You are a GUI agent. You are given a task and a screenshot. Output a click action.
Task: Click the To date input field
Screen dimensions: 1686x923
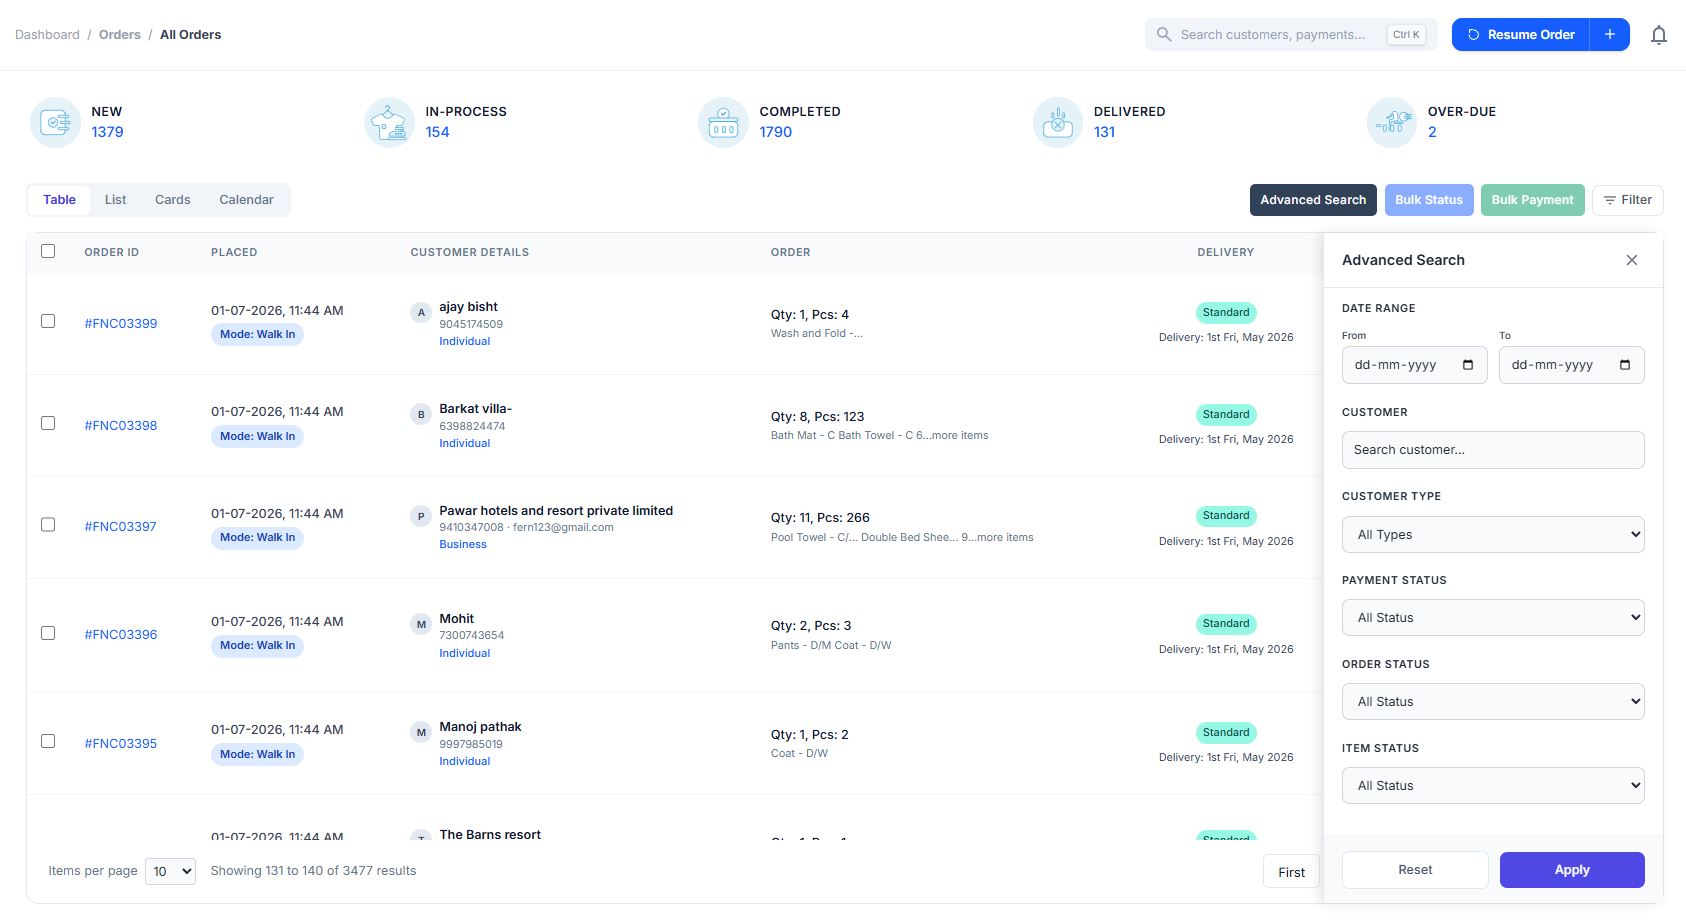coord(1571,365)
